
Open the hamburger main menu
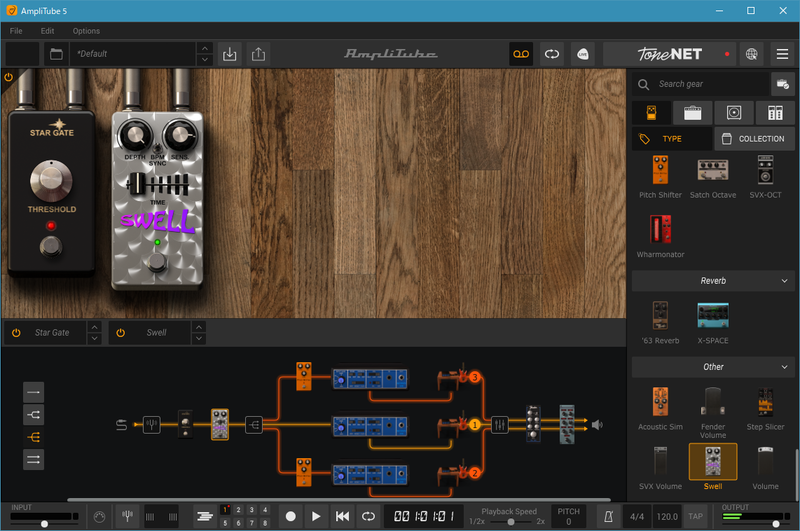(782, 54)
